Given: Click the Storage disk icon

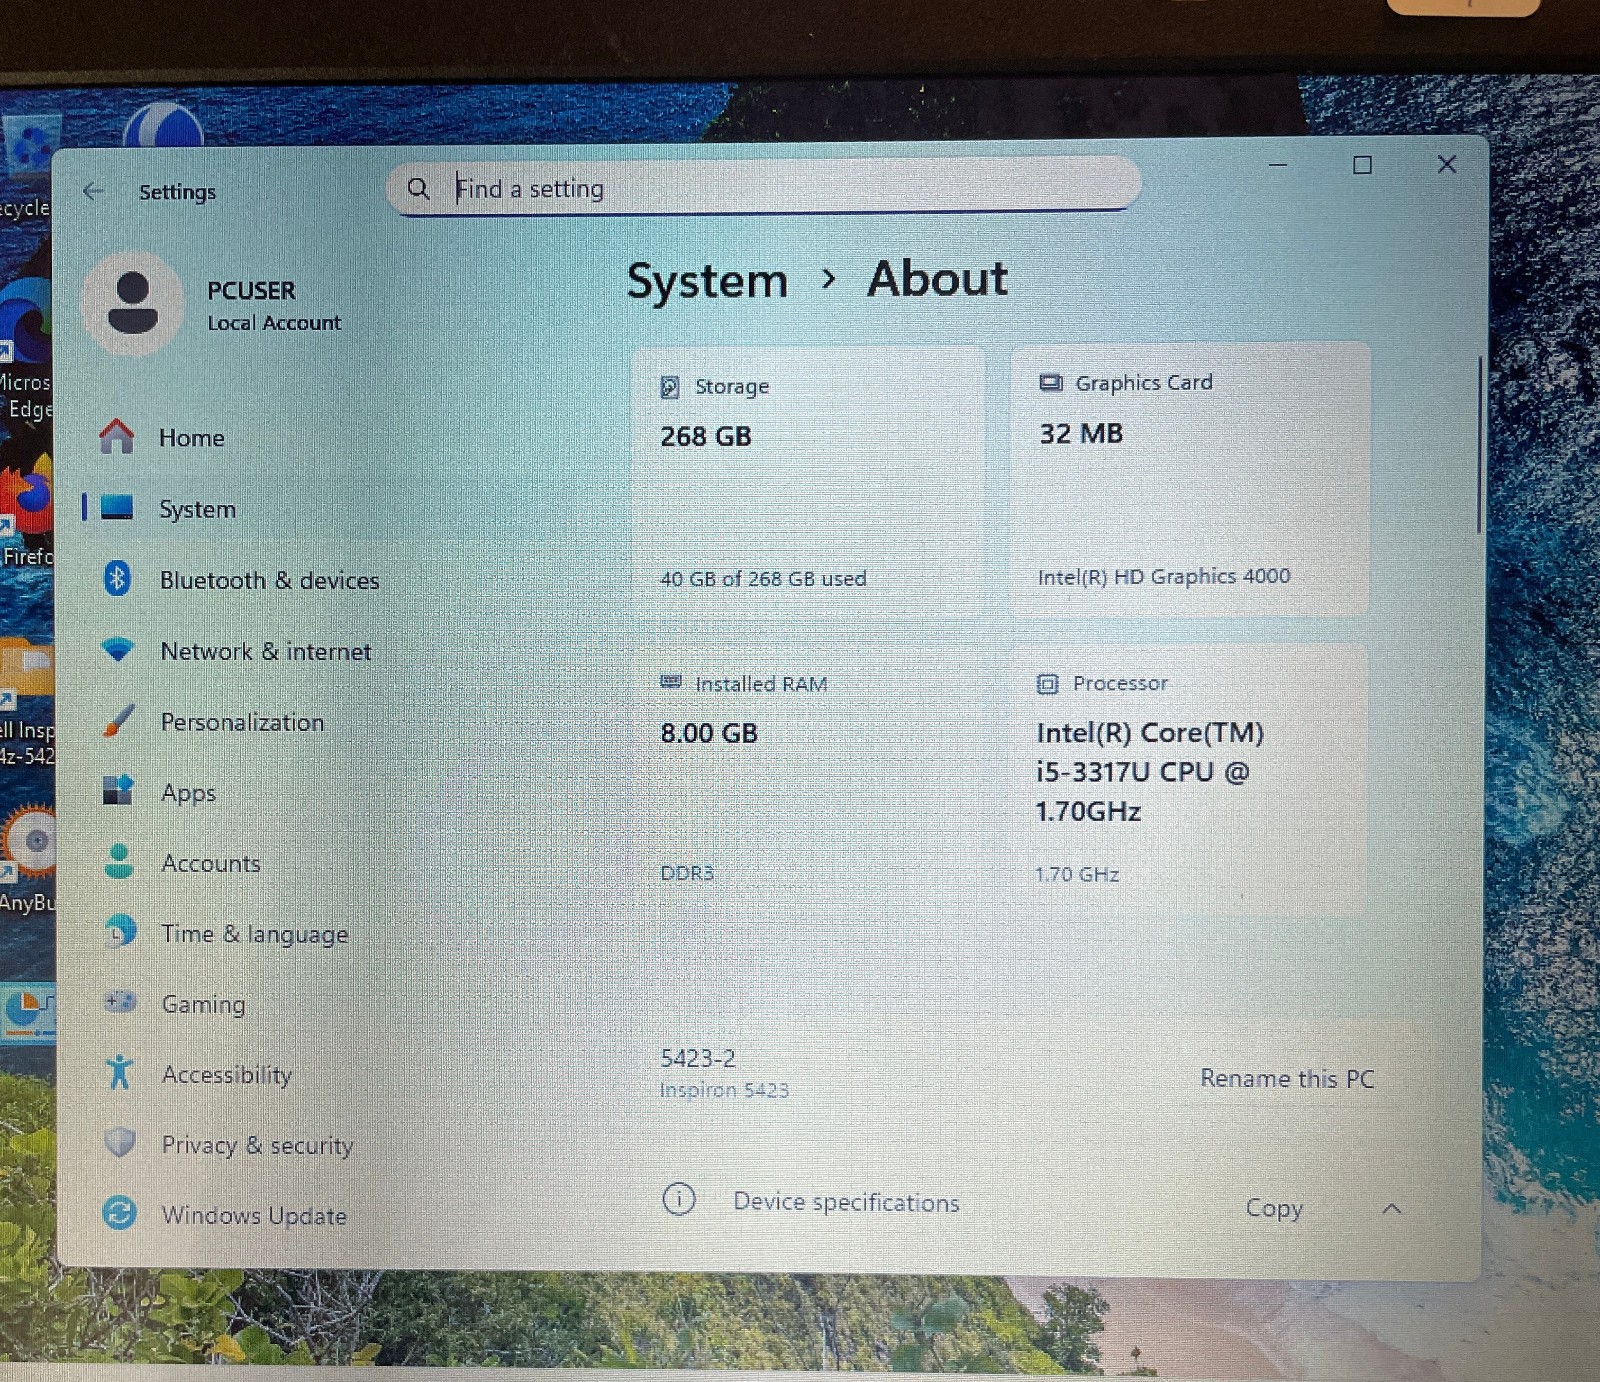Looking at the screenshot, I should [670, 387].
